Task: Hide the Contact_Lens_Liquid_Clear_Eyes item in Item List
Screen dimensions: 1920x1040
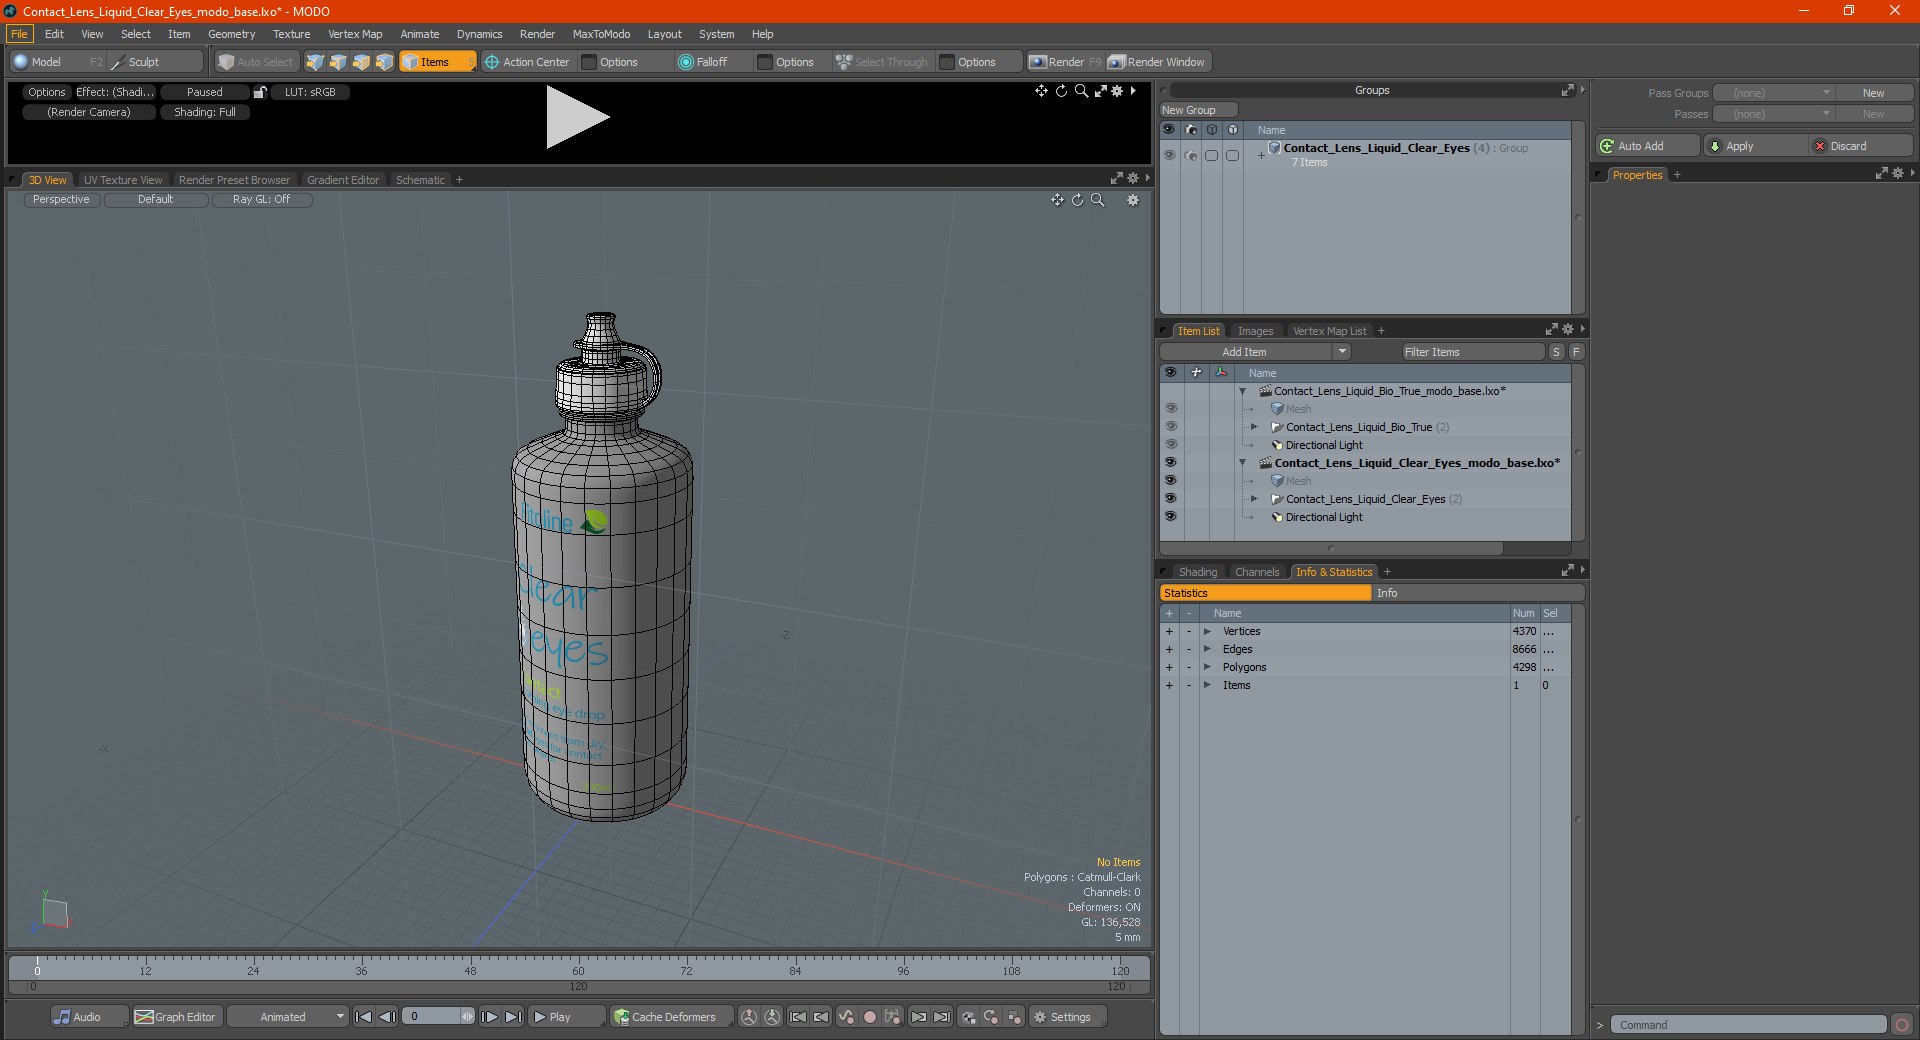Action: click(1170, 499)
